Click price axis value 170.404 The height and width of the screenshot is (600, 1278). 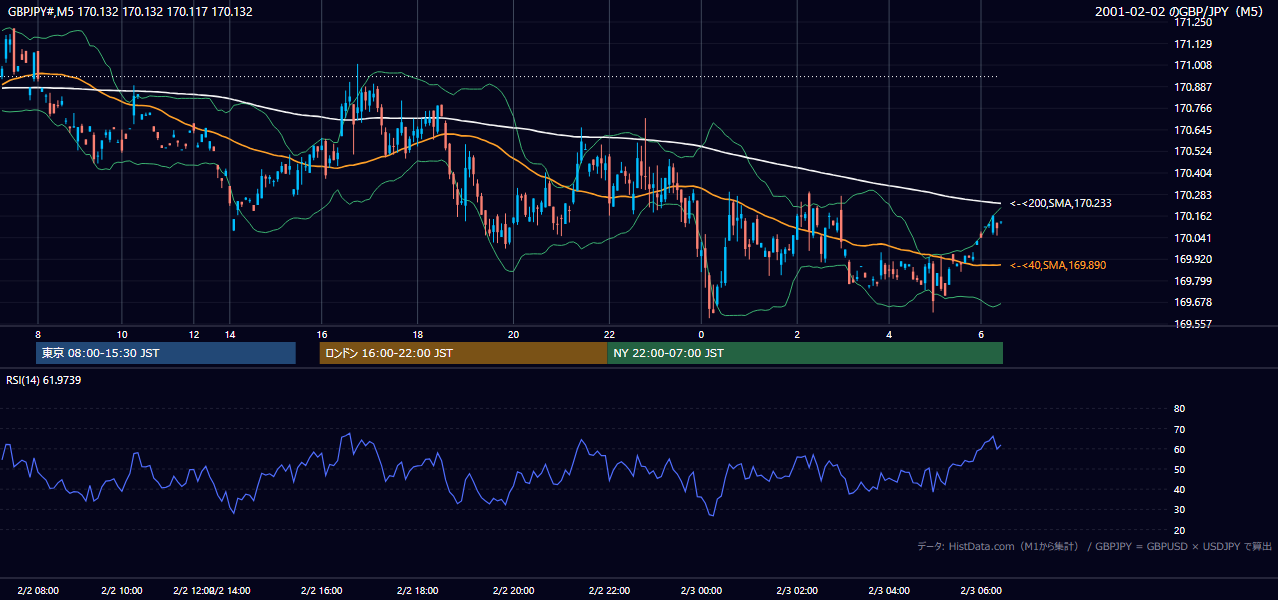[x=1193, y=173]
